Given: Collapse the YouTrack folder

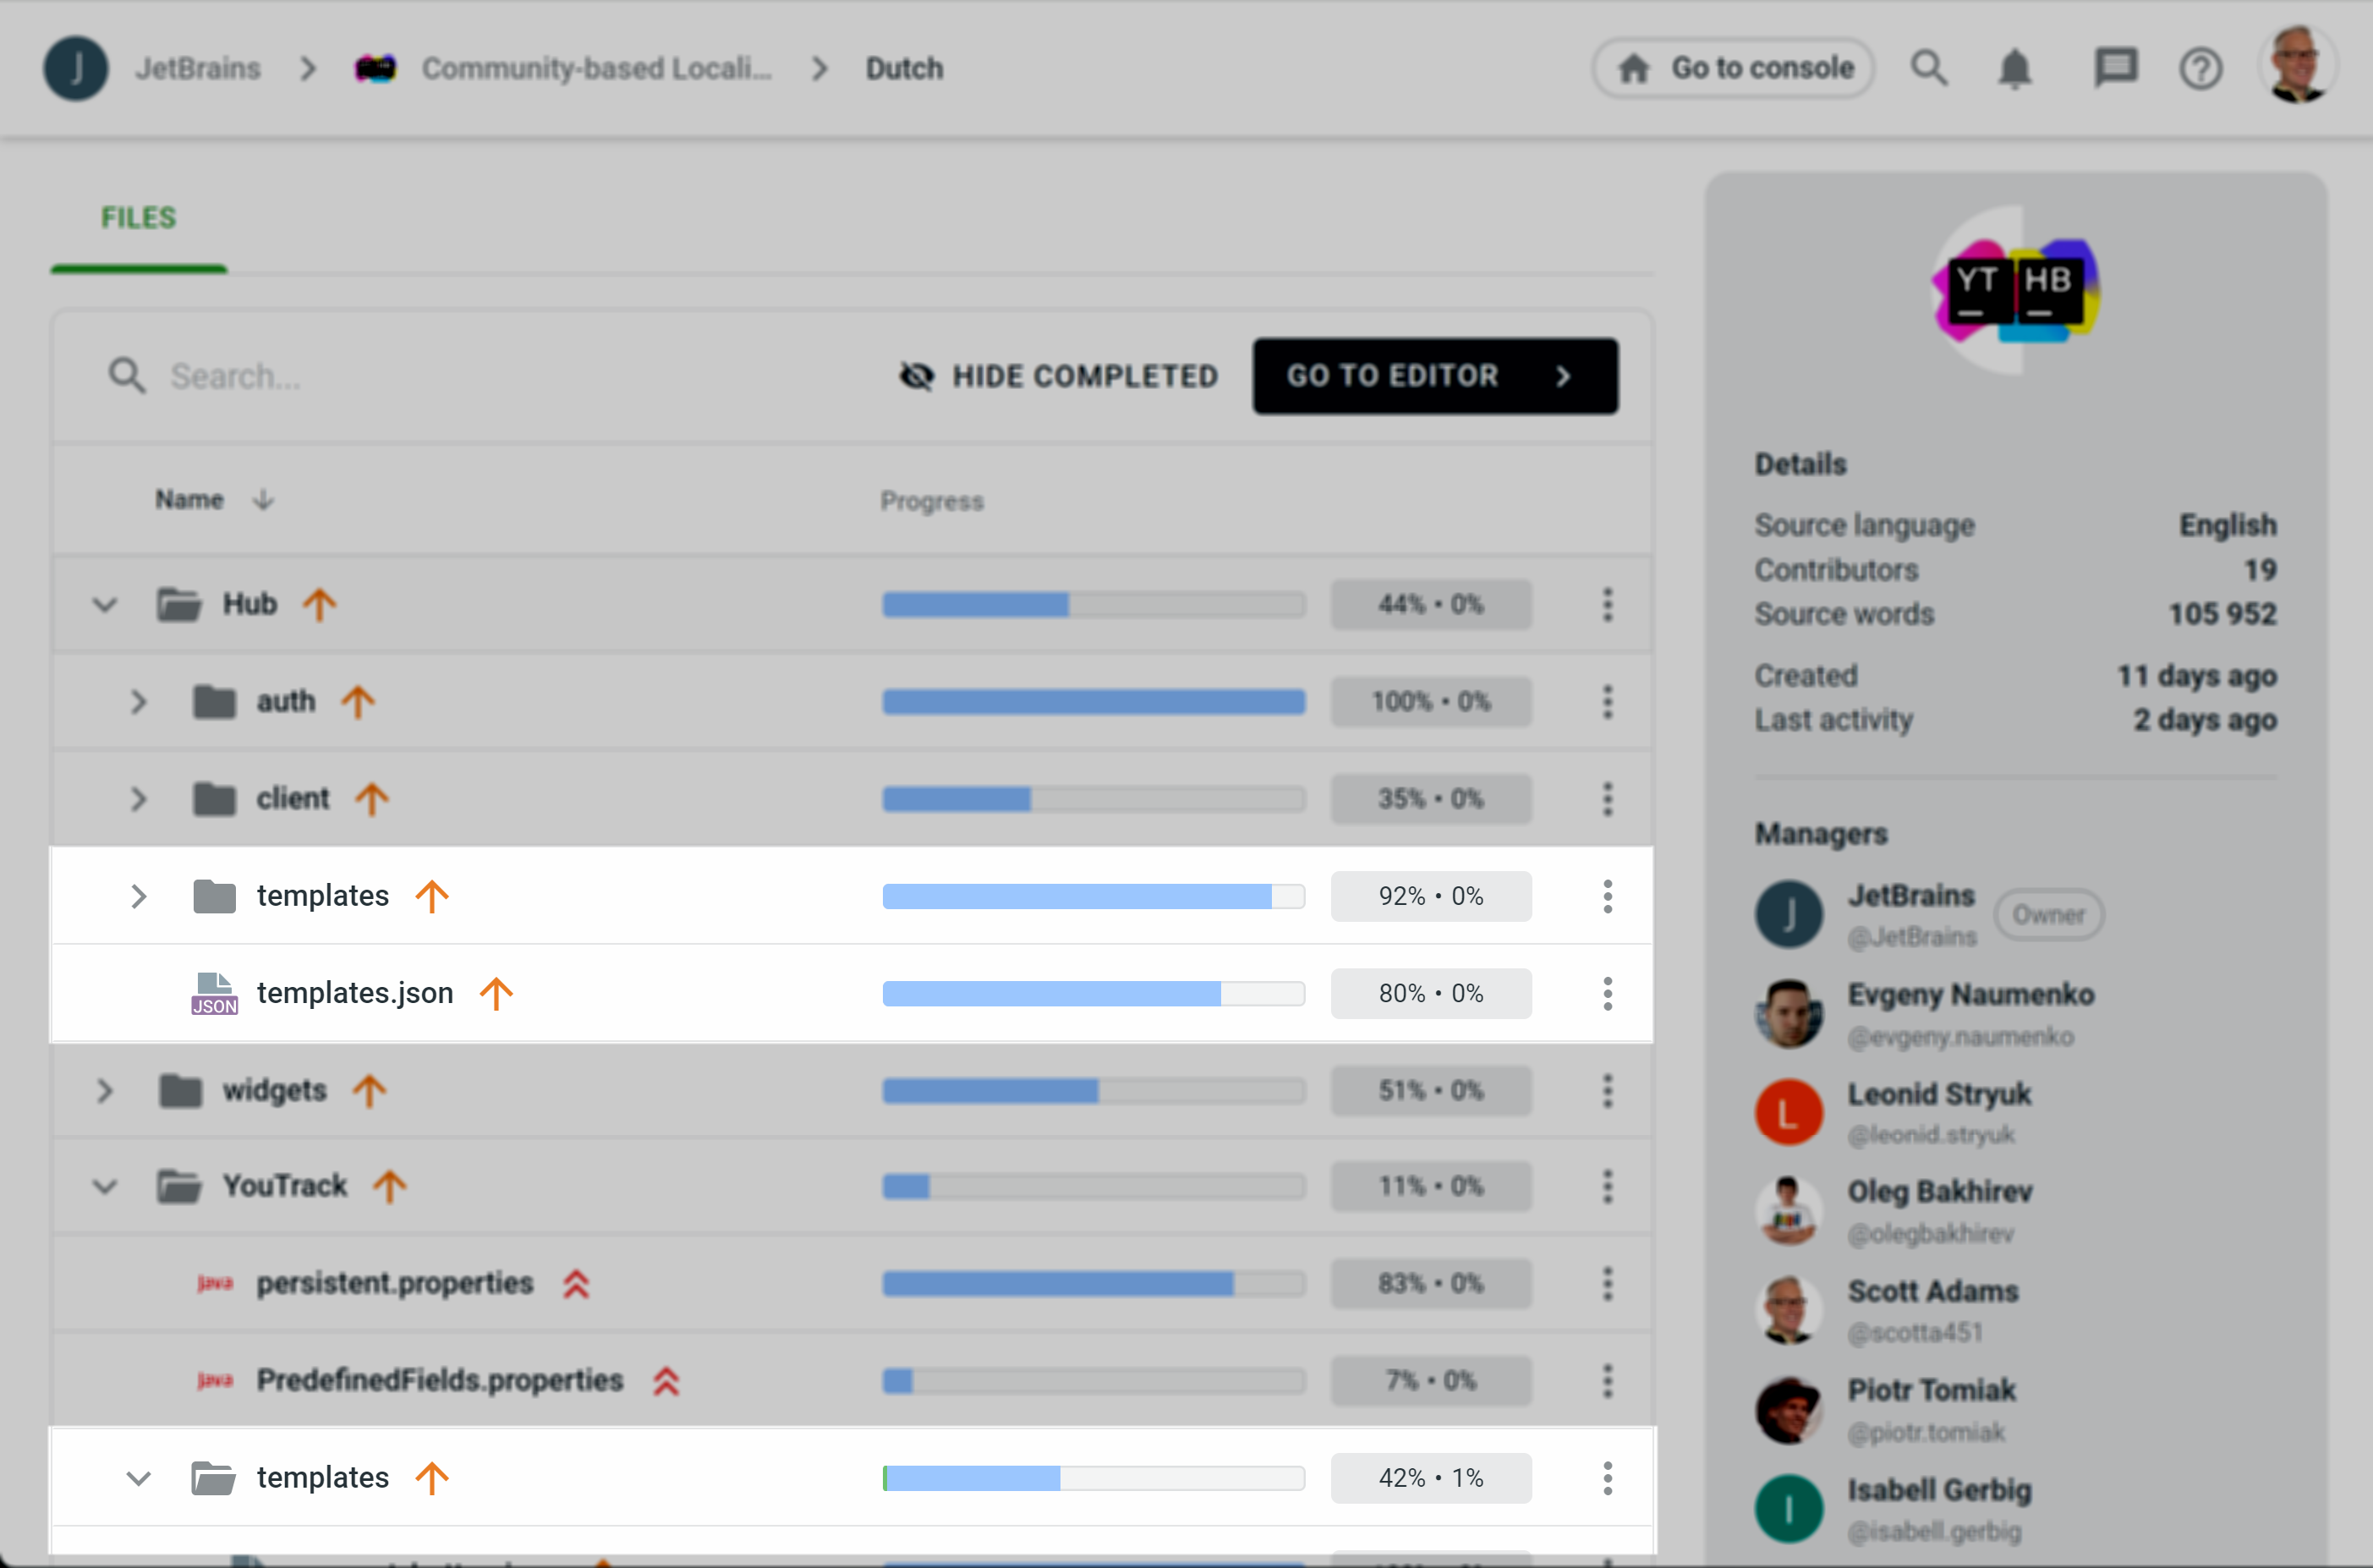Looking at the screenshot, I should coord(104,1186).
